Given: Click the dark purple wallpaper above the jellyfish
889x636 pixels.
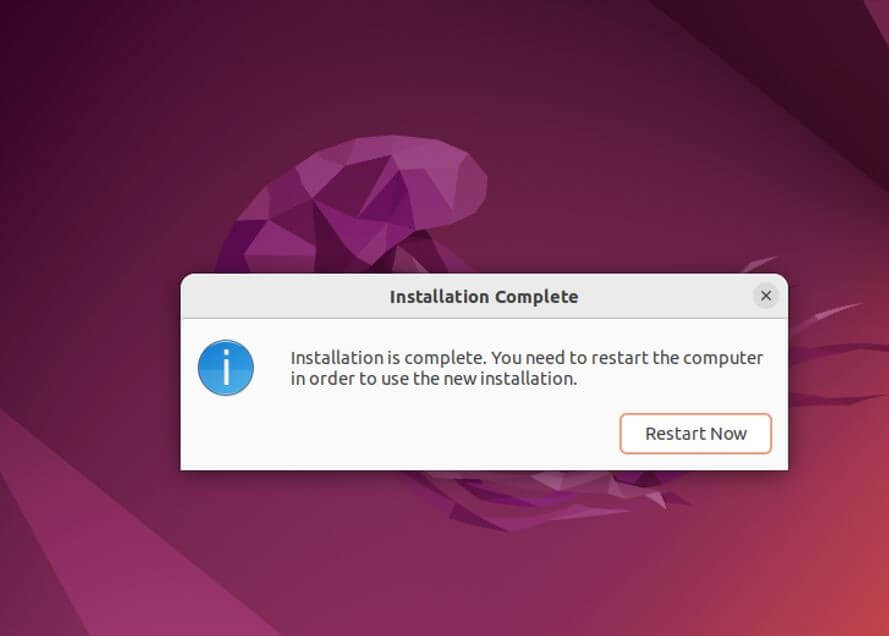Looking at the screenshot, I should coord(397,68).
